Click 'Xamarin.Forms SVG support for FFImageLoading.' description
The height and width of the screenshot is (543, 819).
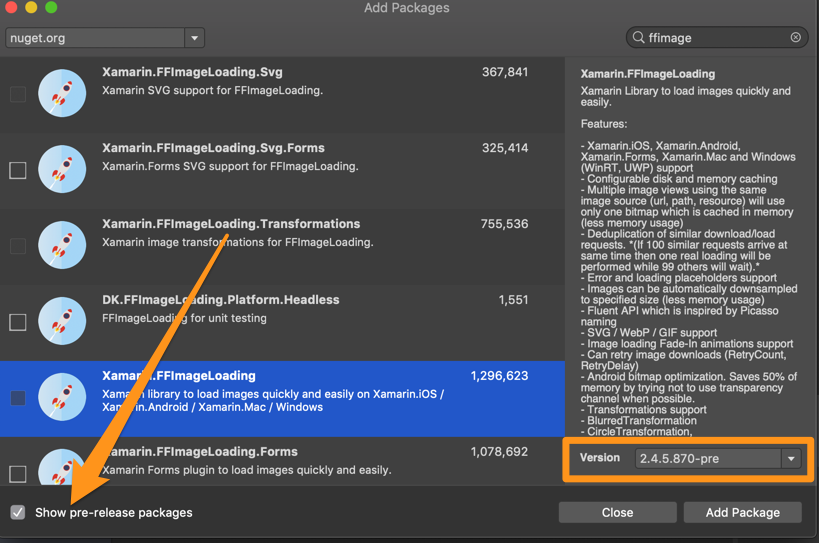(x=230, y=166)
